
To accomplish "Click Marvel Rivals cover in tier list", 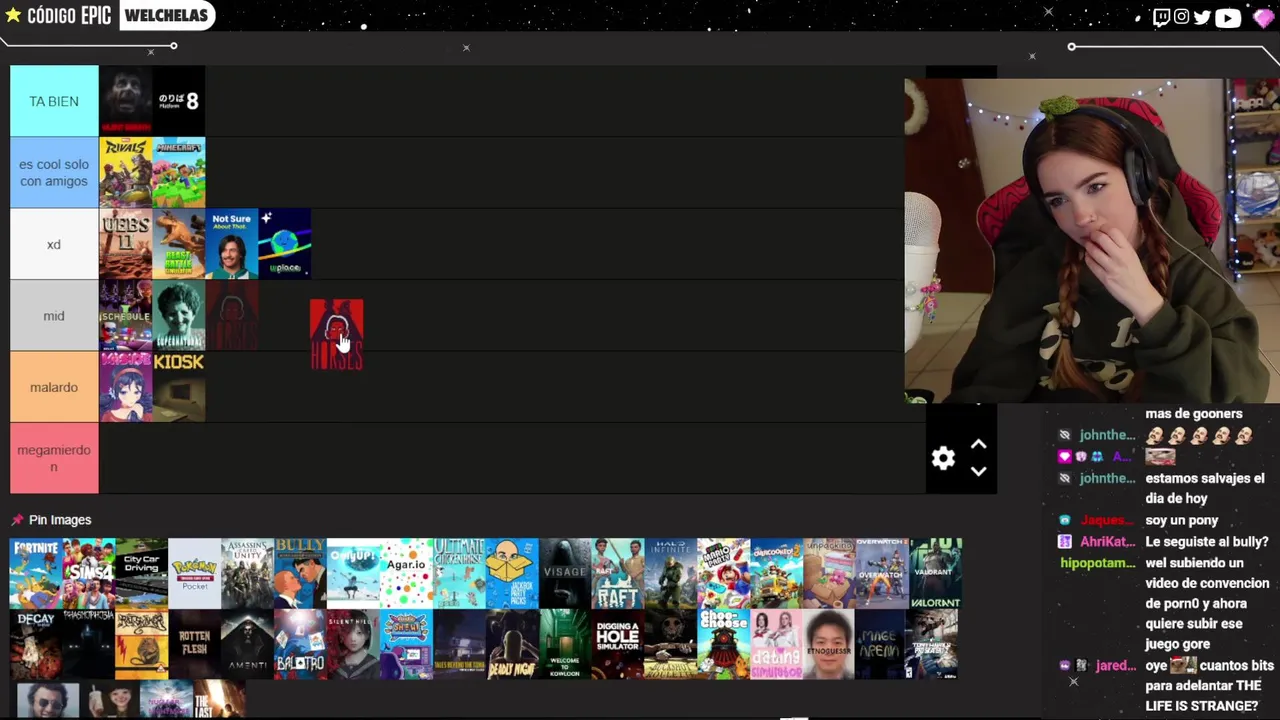I will (126, 173).
